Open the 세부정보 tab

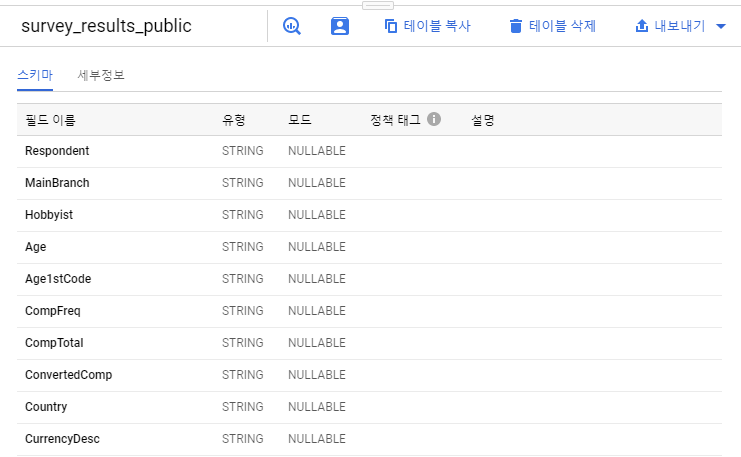(x=101, y=75)
